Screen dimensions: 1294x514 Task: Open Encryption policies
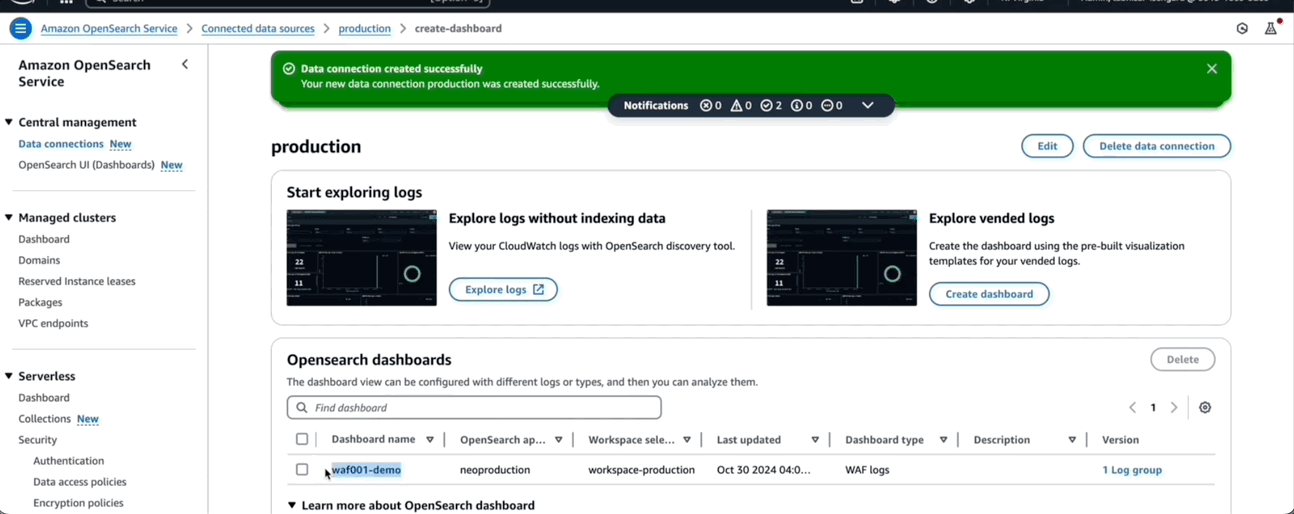point(78,503)
